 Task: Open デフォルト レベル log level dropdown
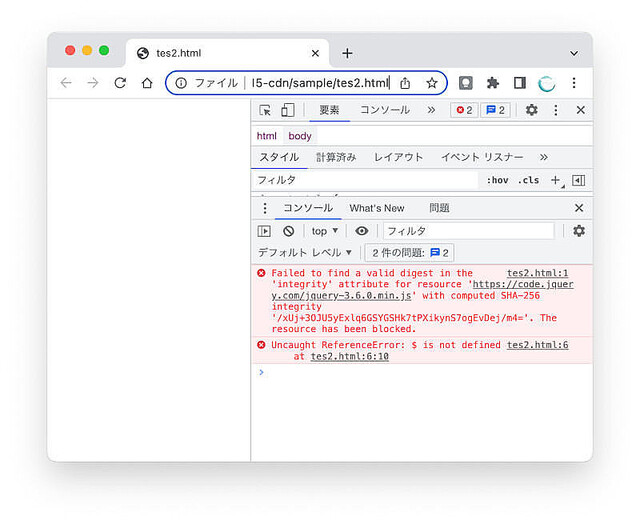click(x=304, y=253)
